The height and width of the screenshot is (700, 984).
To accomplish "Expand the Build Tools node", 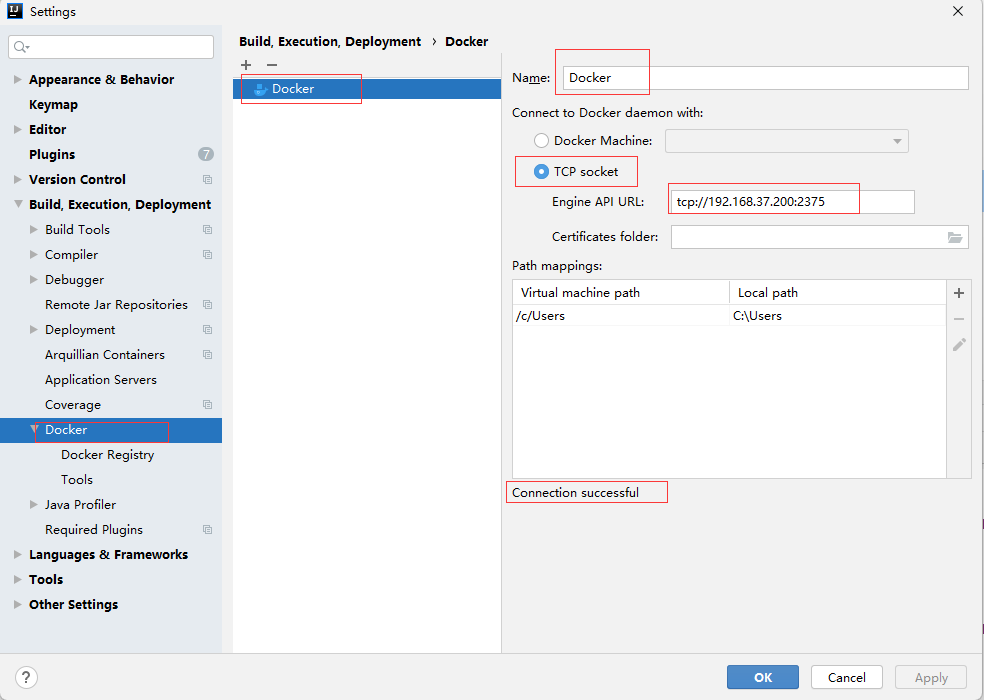I will 34,230.
